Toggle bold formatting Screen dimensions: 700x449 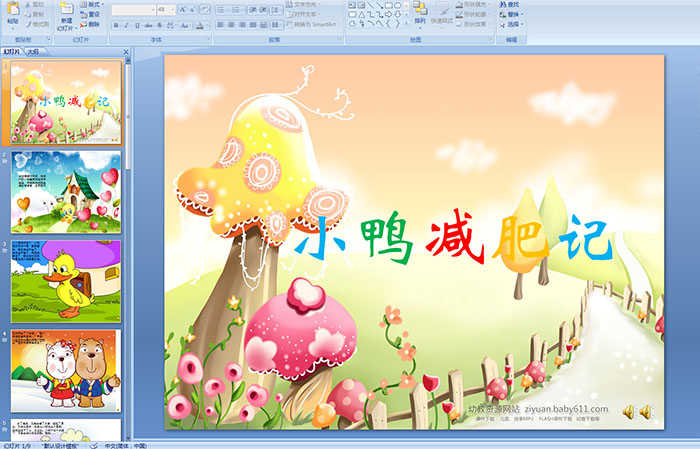pyautogui.click(x=114, y=24)
